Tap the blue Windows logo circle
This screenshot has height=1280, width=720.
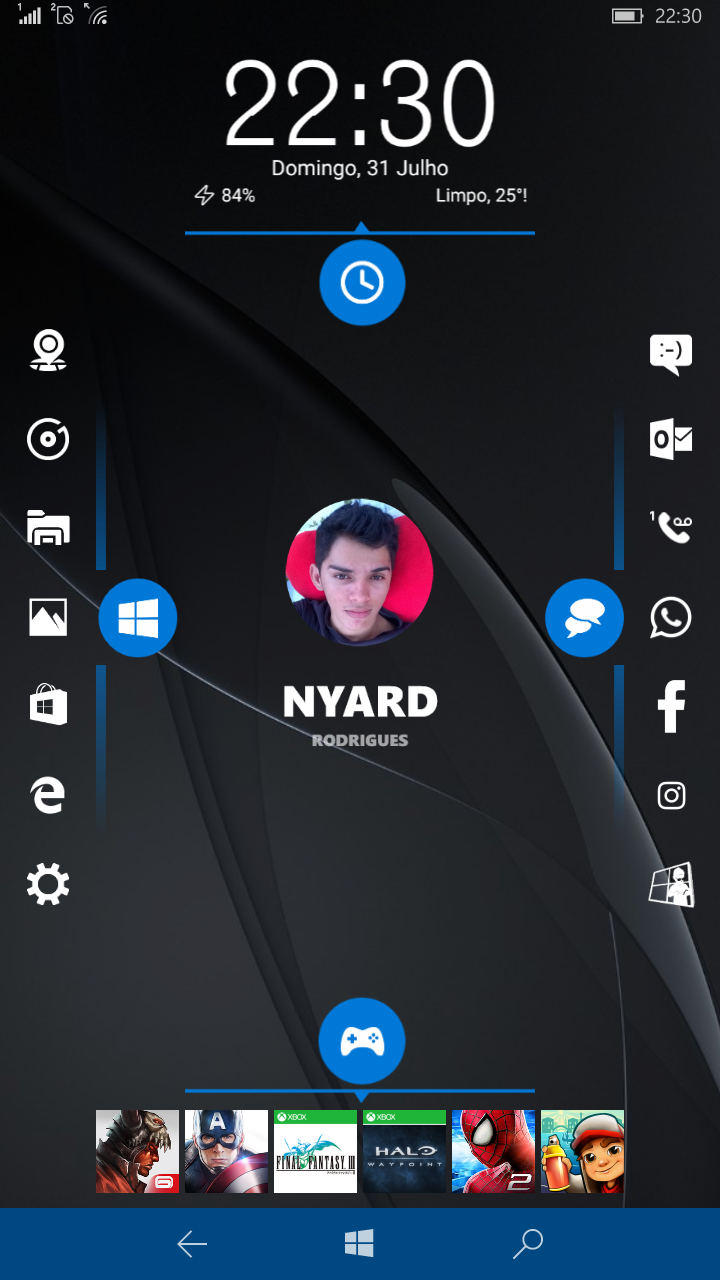click(x=138, y=619)
